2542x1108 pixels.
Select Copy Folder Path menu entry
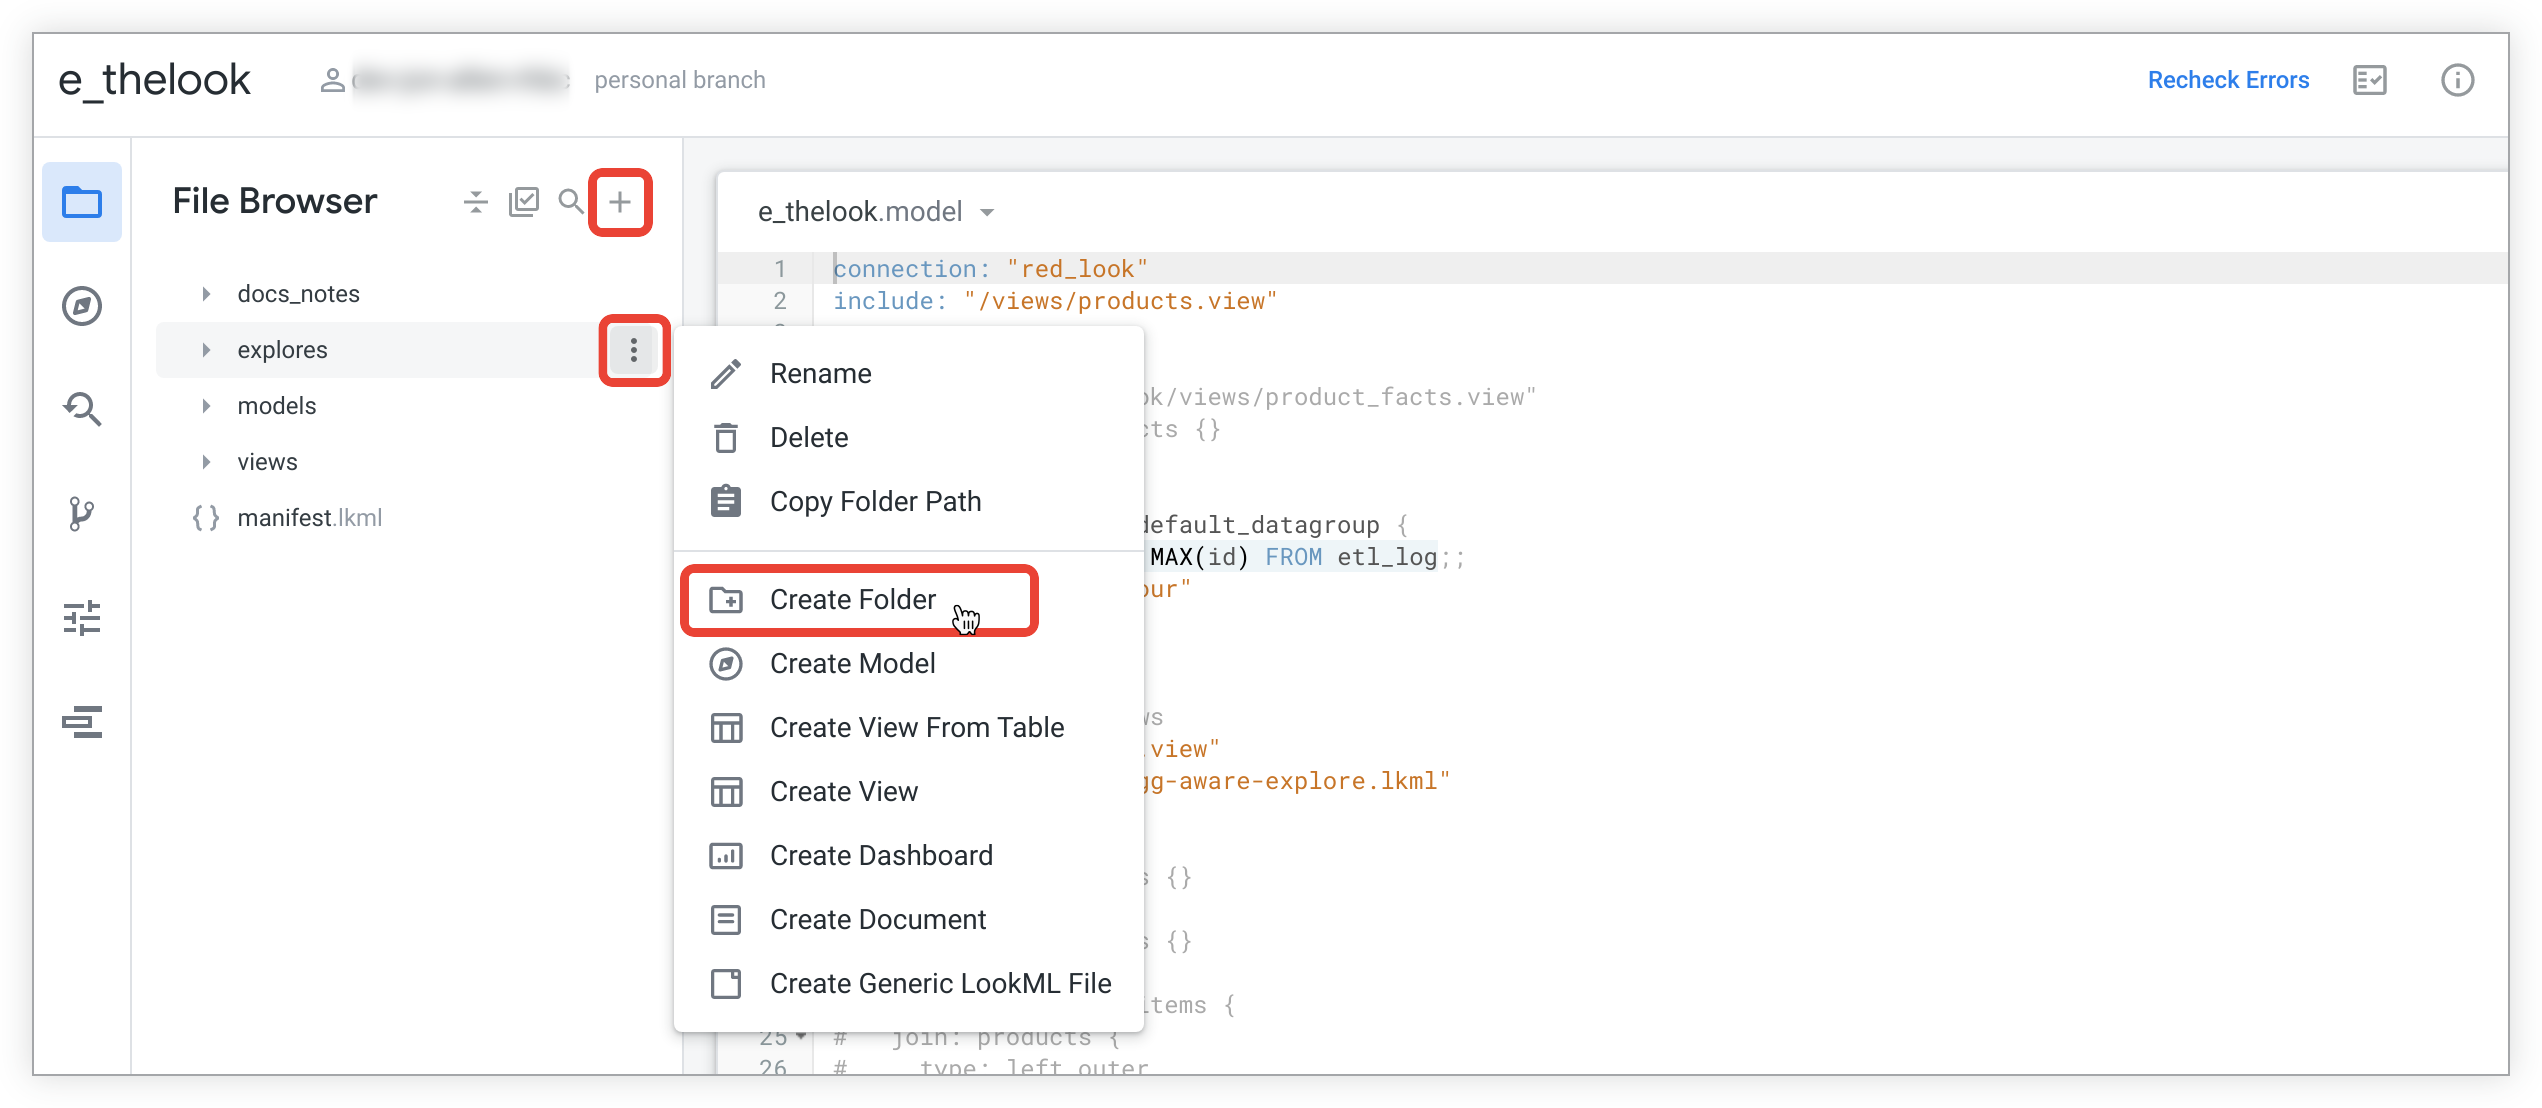pyautogui.click(x=875, y=502)
